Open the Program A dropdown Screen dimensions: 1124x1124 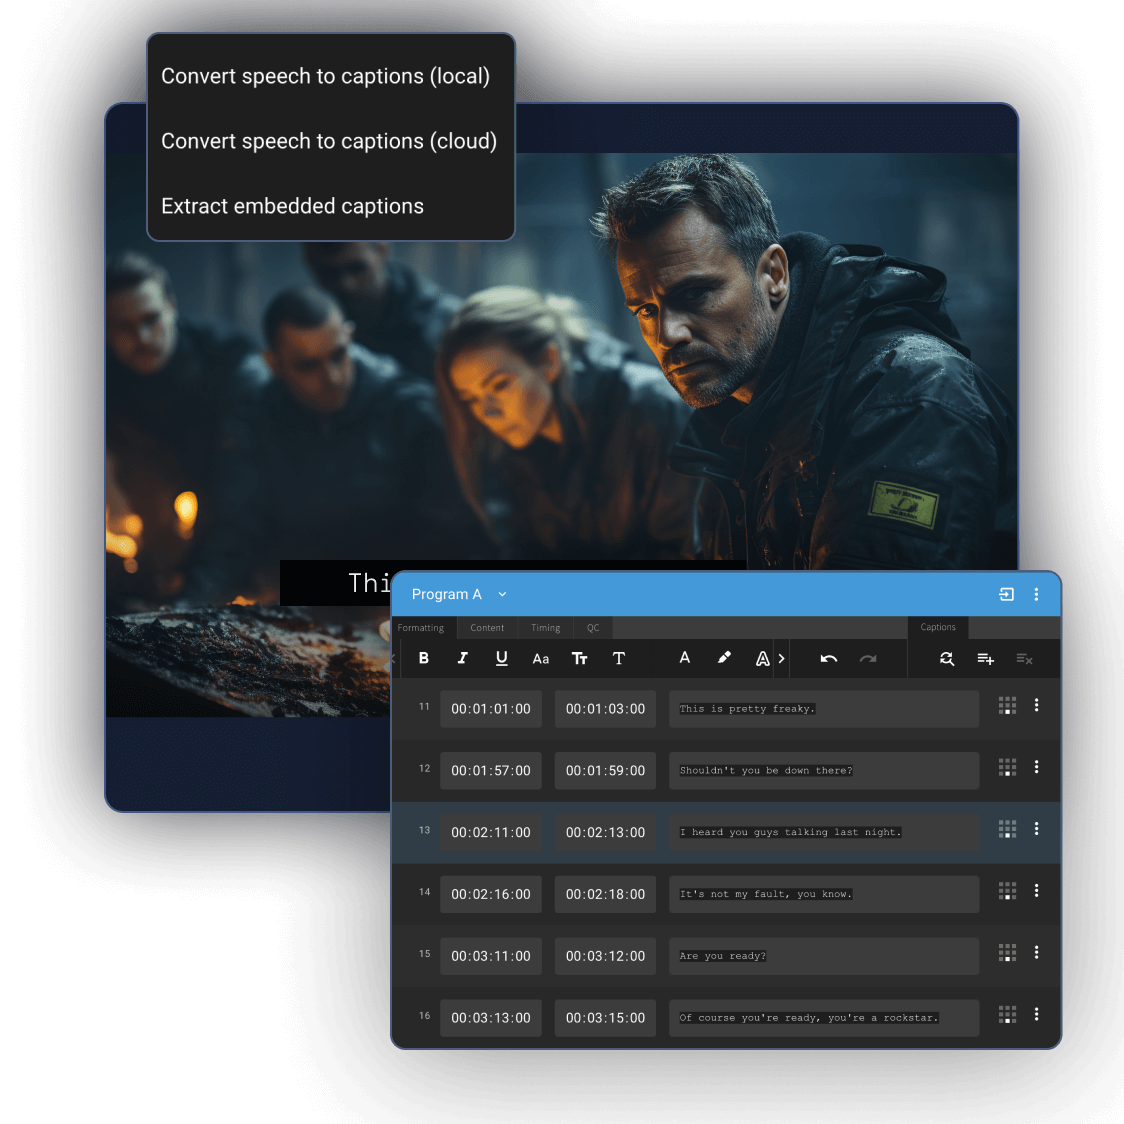(459, 594)
